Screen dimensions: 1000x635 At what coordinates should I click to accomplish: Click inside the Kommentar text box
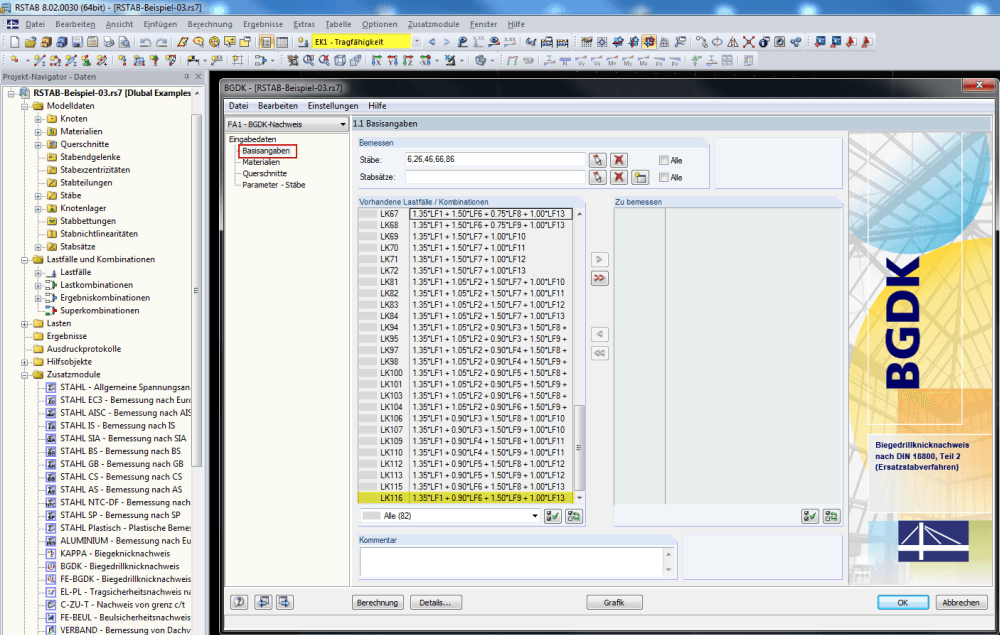coord(512,562)
